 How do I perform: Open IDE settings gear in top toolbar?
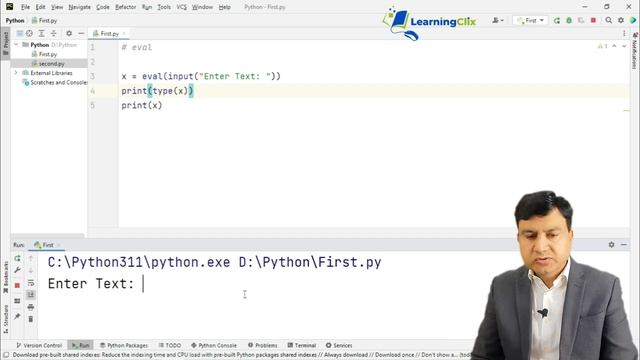621,20
